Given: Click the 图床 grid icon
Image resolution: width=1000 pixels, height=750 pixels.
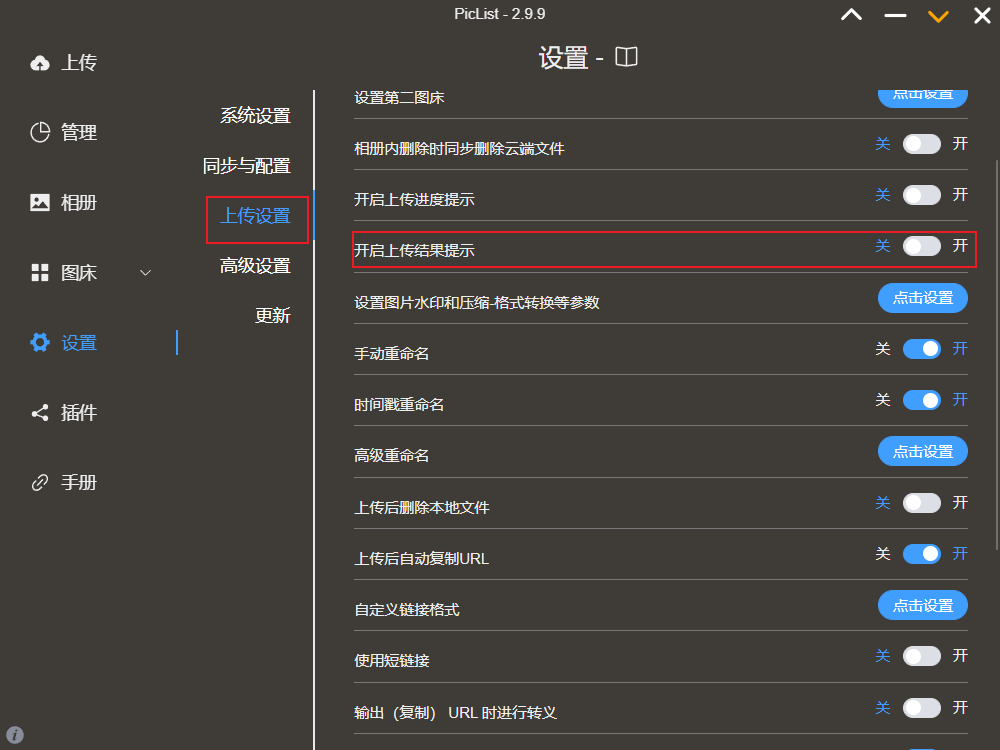Looking at the screenshot, I should coord(40,272).
